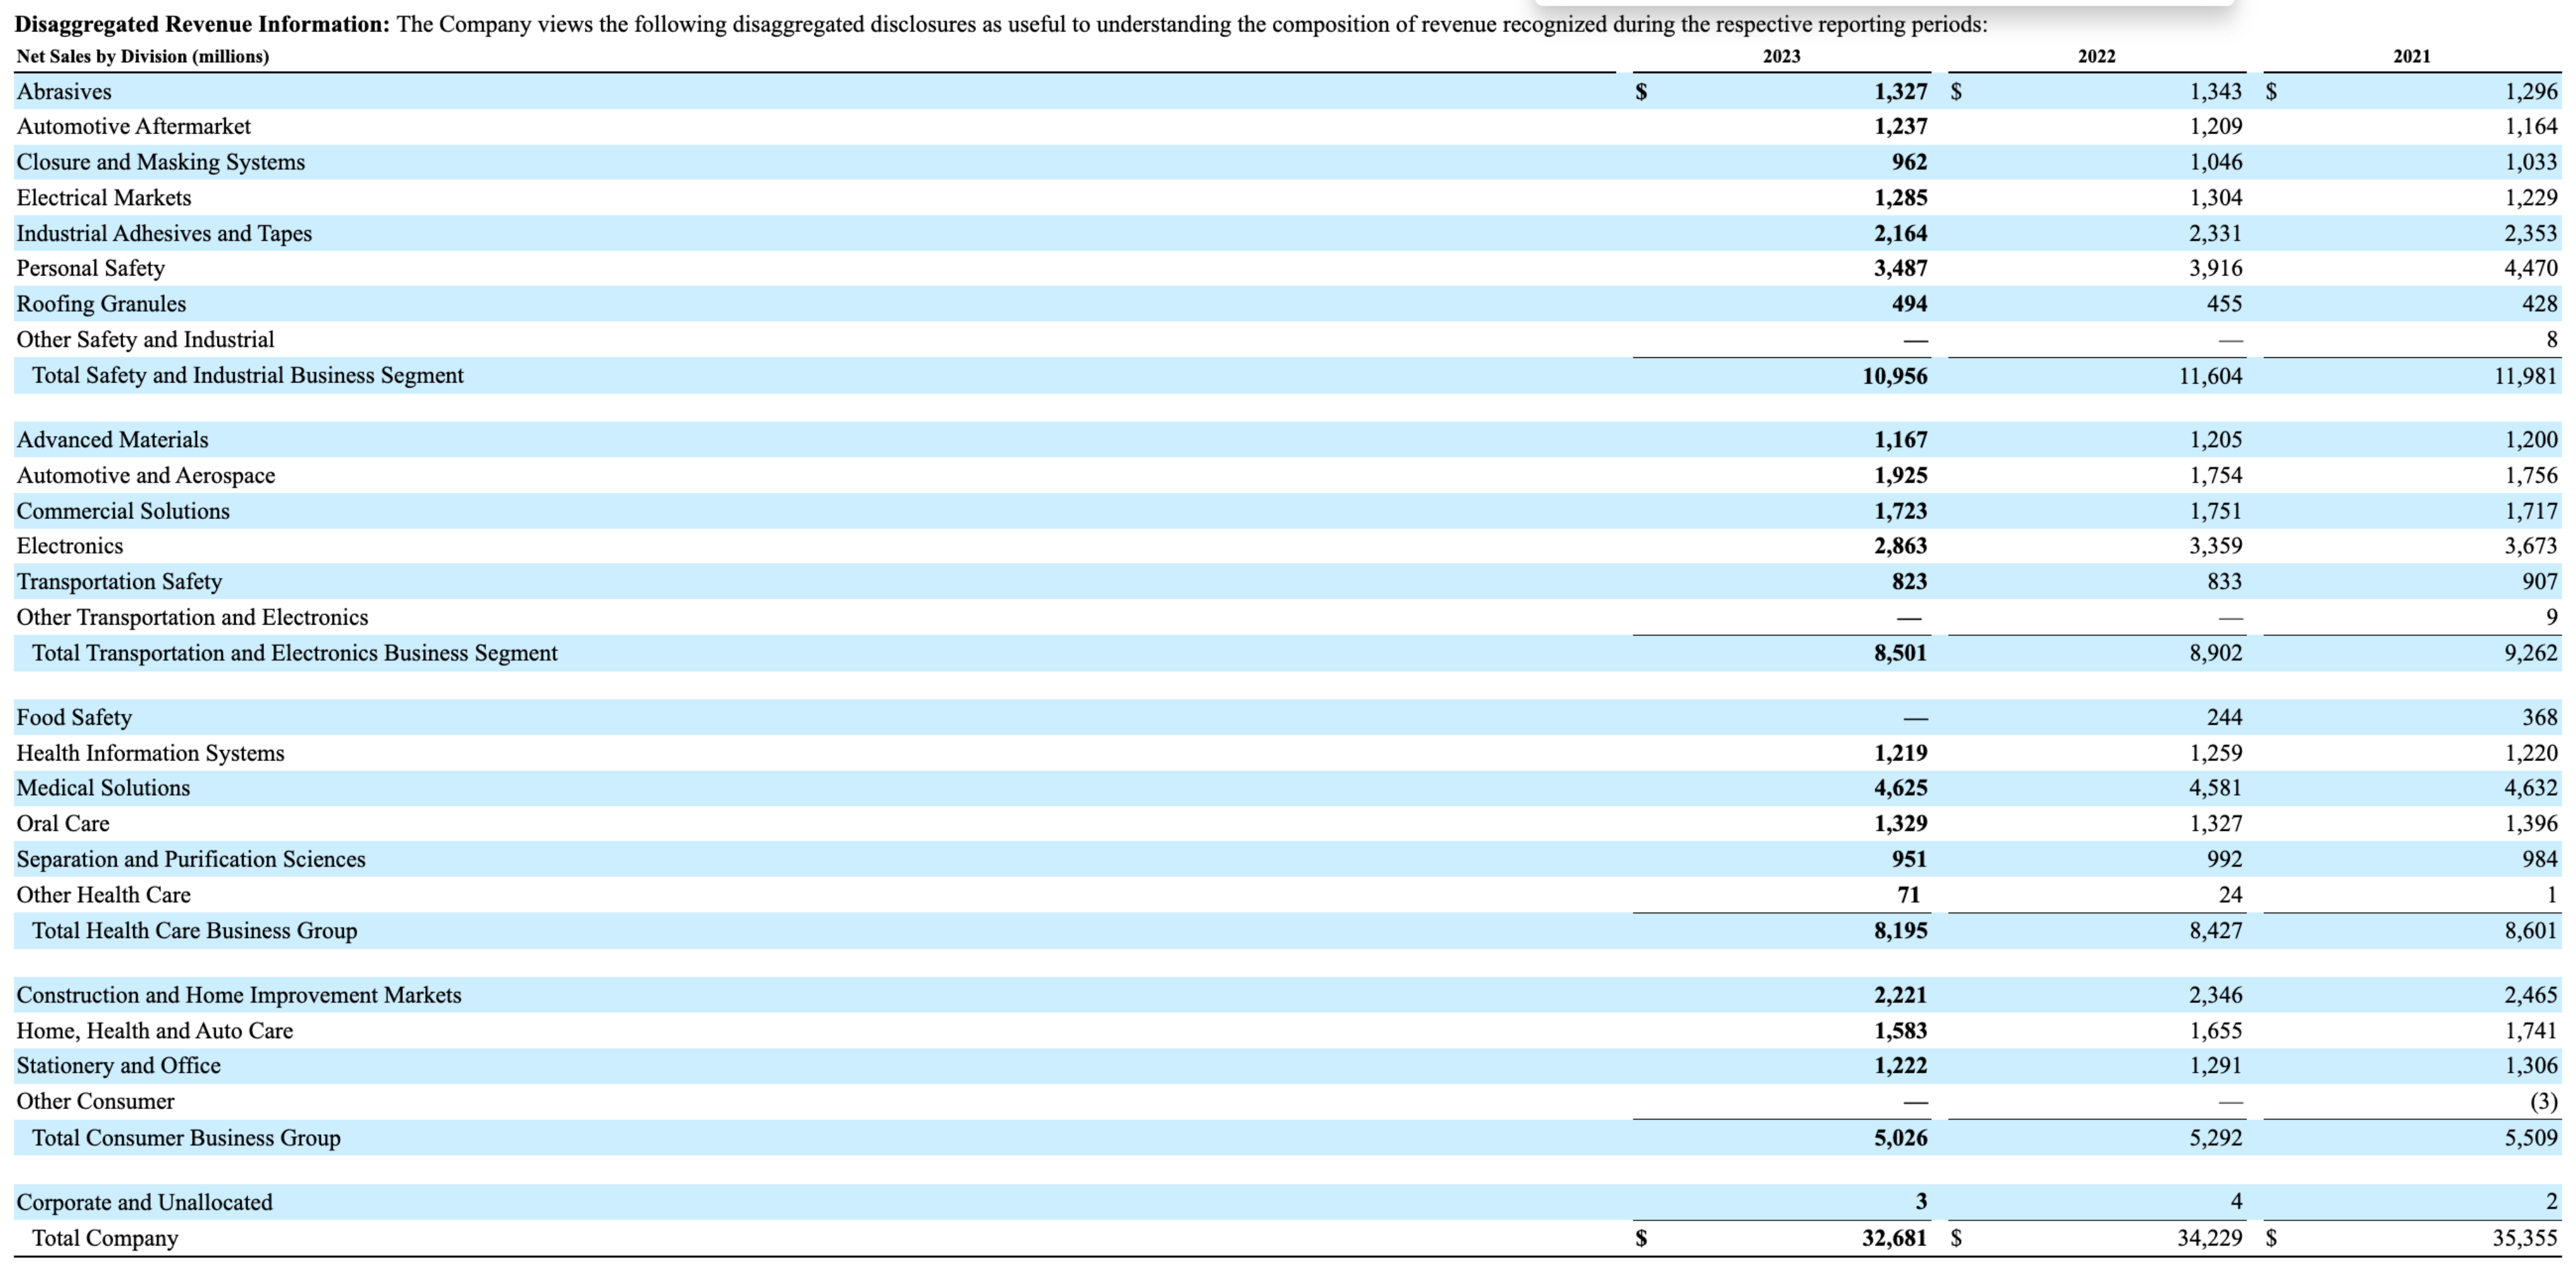Select Other Health Care value 71
2576x1277 pixels.
(x=1909, y=895)
